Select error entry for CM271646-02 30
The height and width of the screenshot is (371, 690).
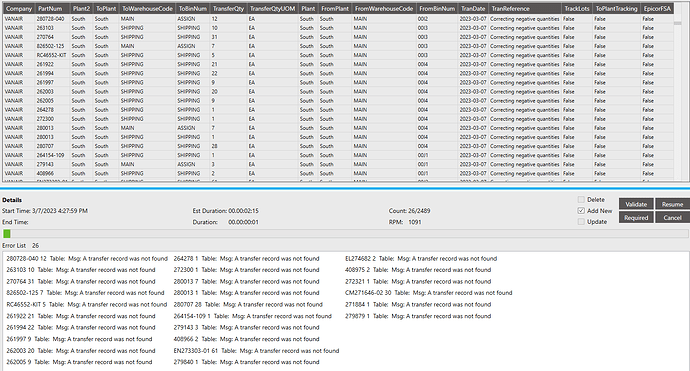coord(429,293)
